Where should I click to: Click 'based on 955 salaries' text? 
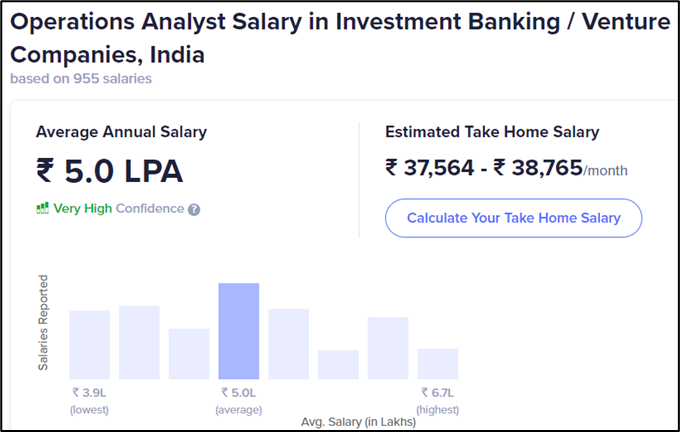click(x=81, y=79)
